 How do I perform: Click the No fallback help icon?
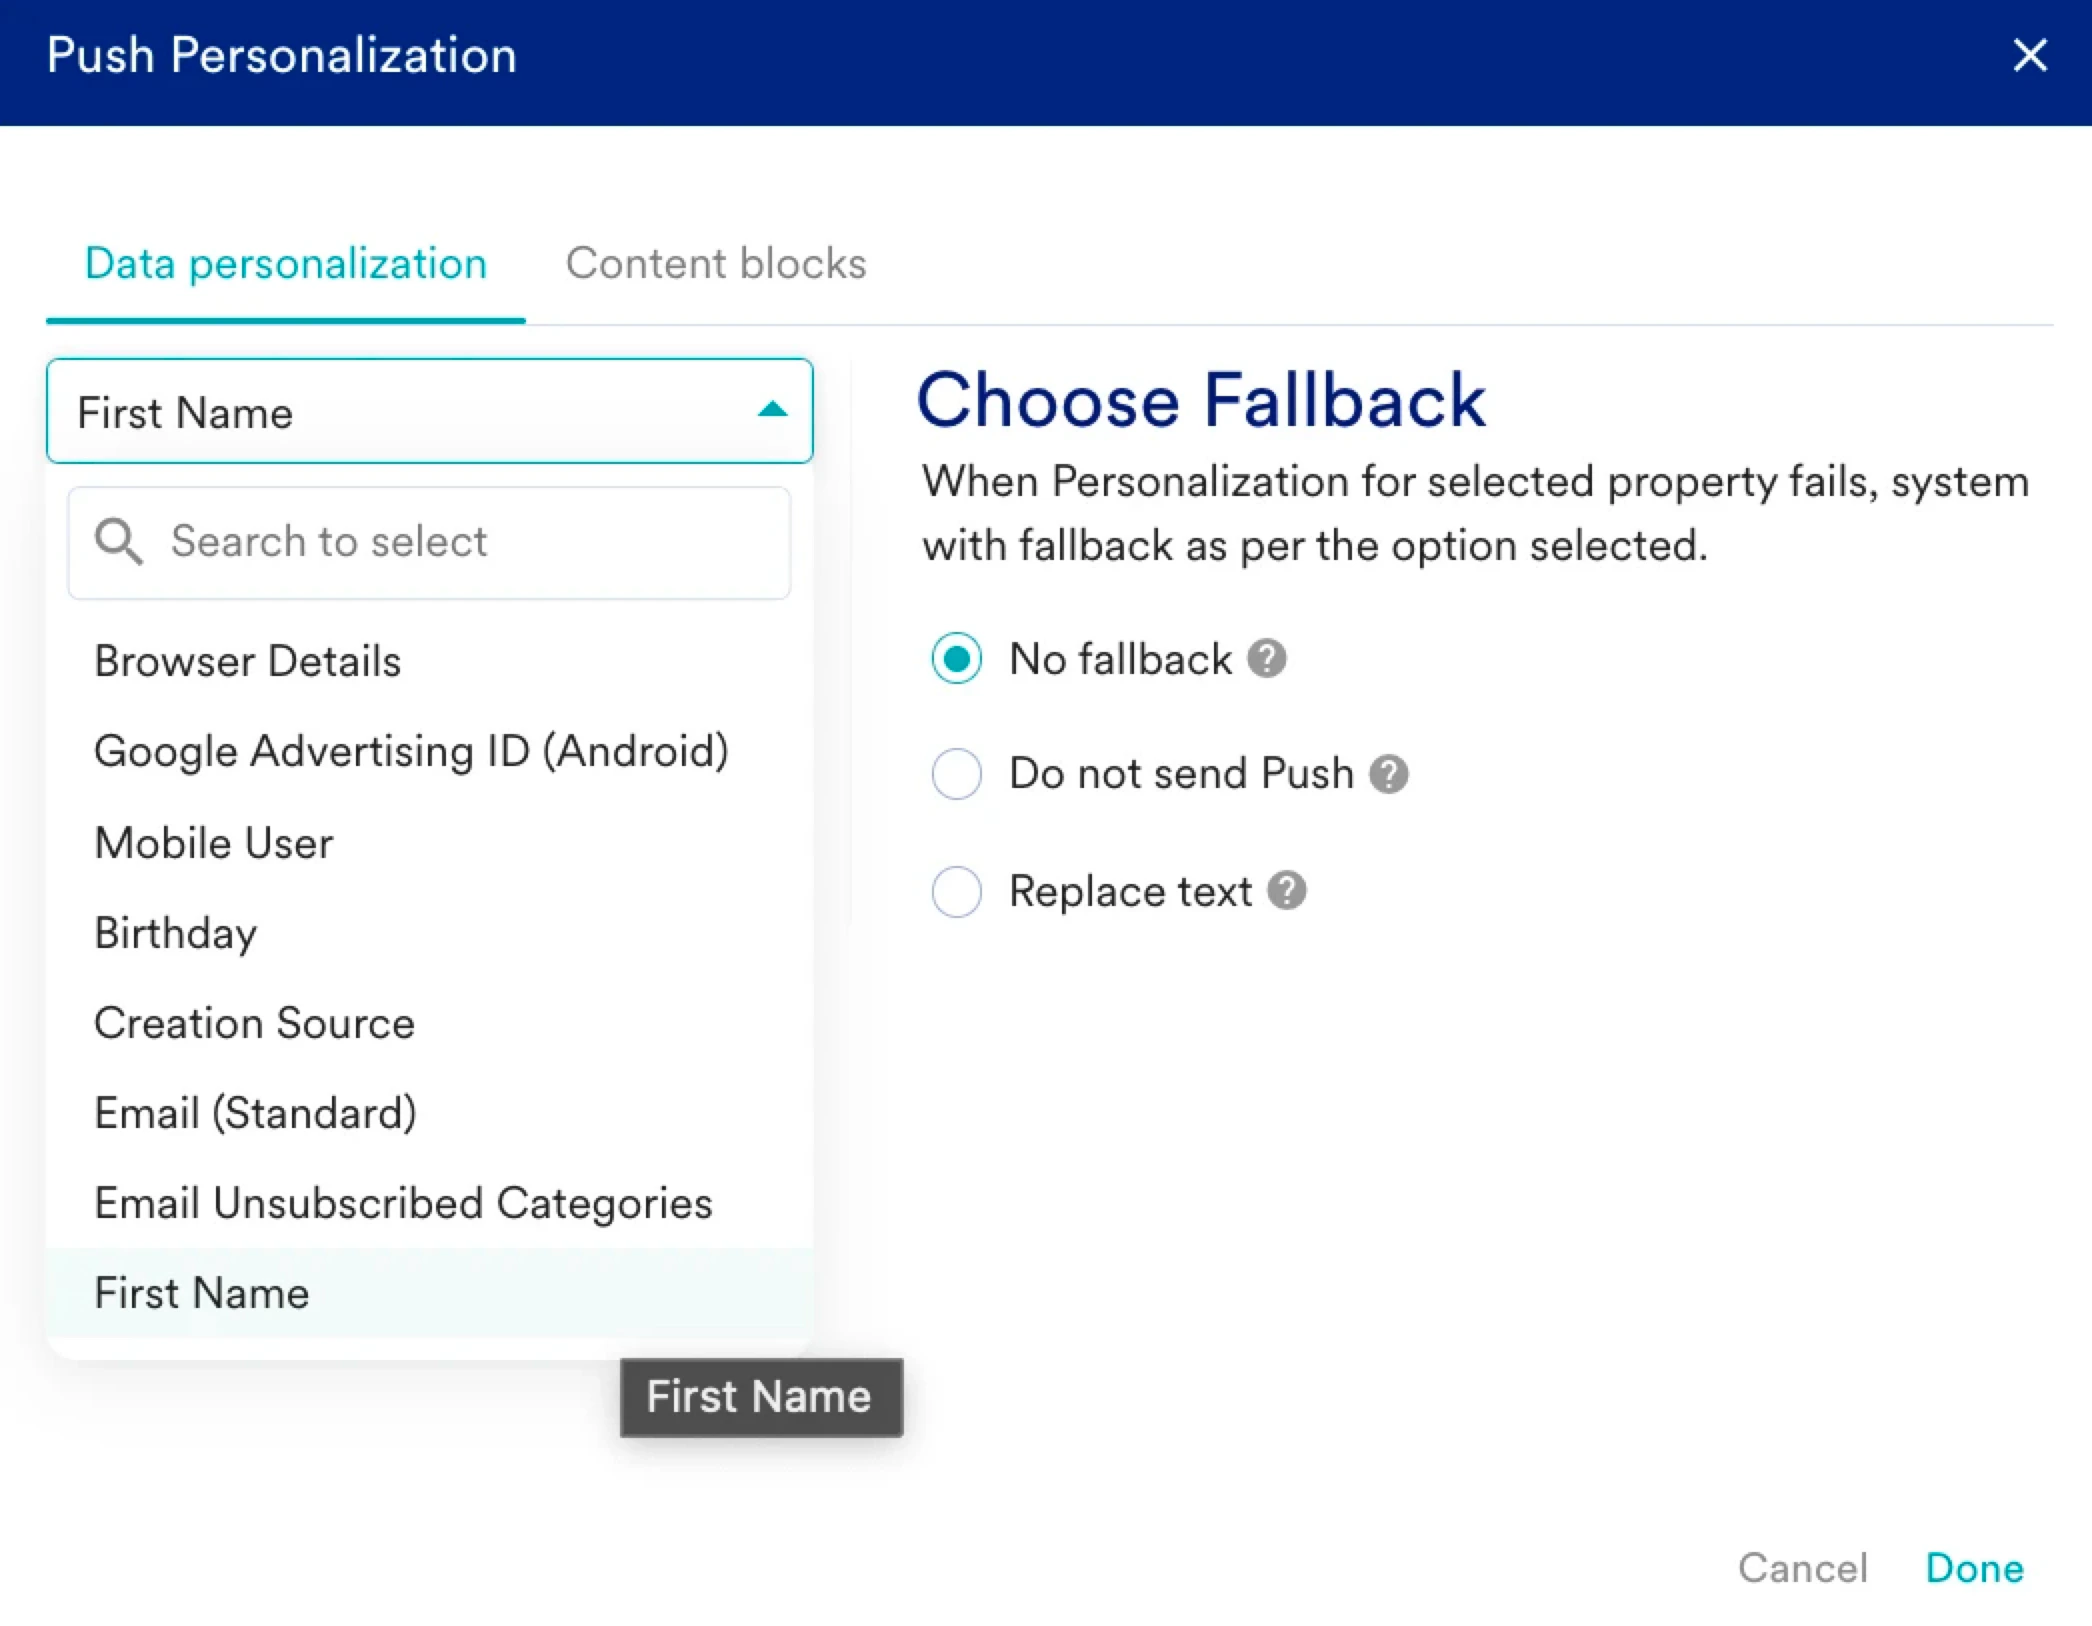click(x=1266, y=659)
